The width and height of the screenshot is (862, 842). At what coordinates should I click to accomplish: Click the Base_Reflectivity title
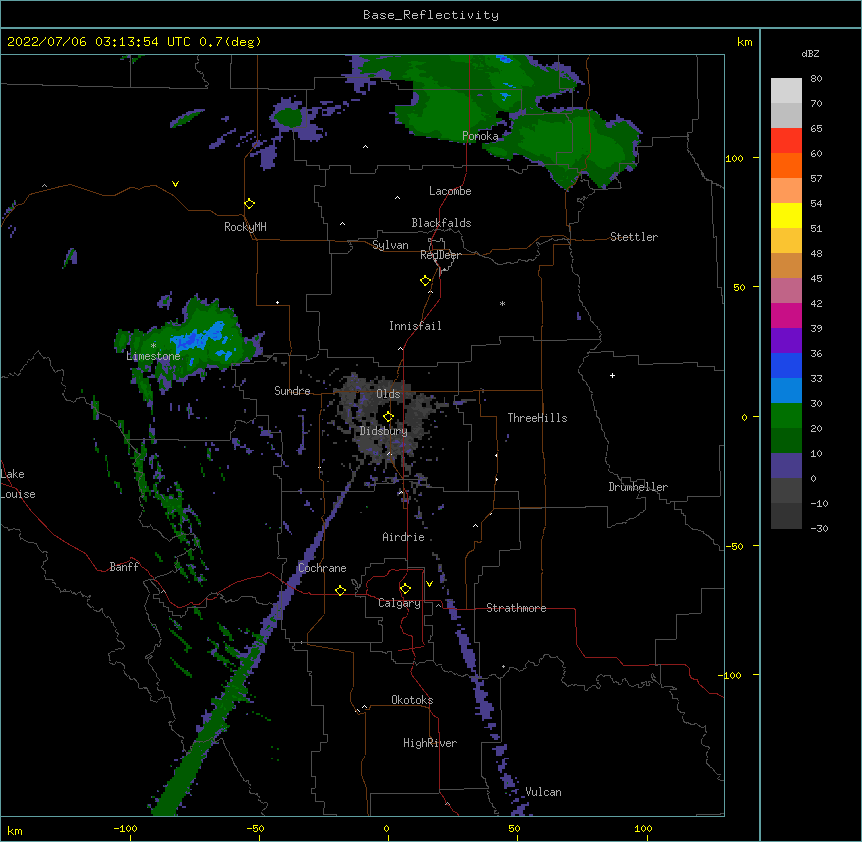[x=431, y=15]
